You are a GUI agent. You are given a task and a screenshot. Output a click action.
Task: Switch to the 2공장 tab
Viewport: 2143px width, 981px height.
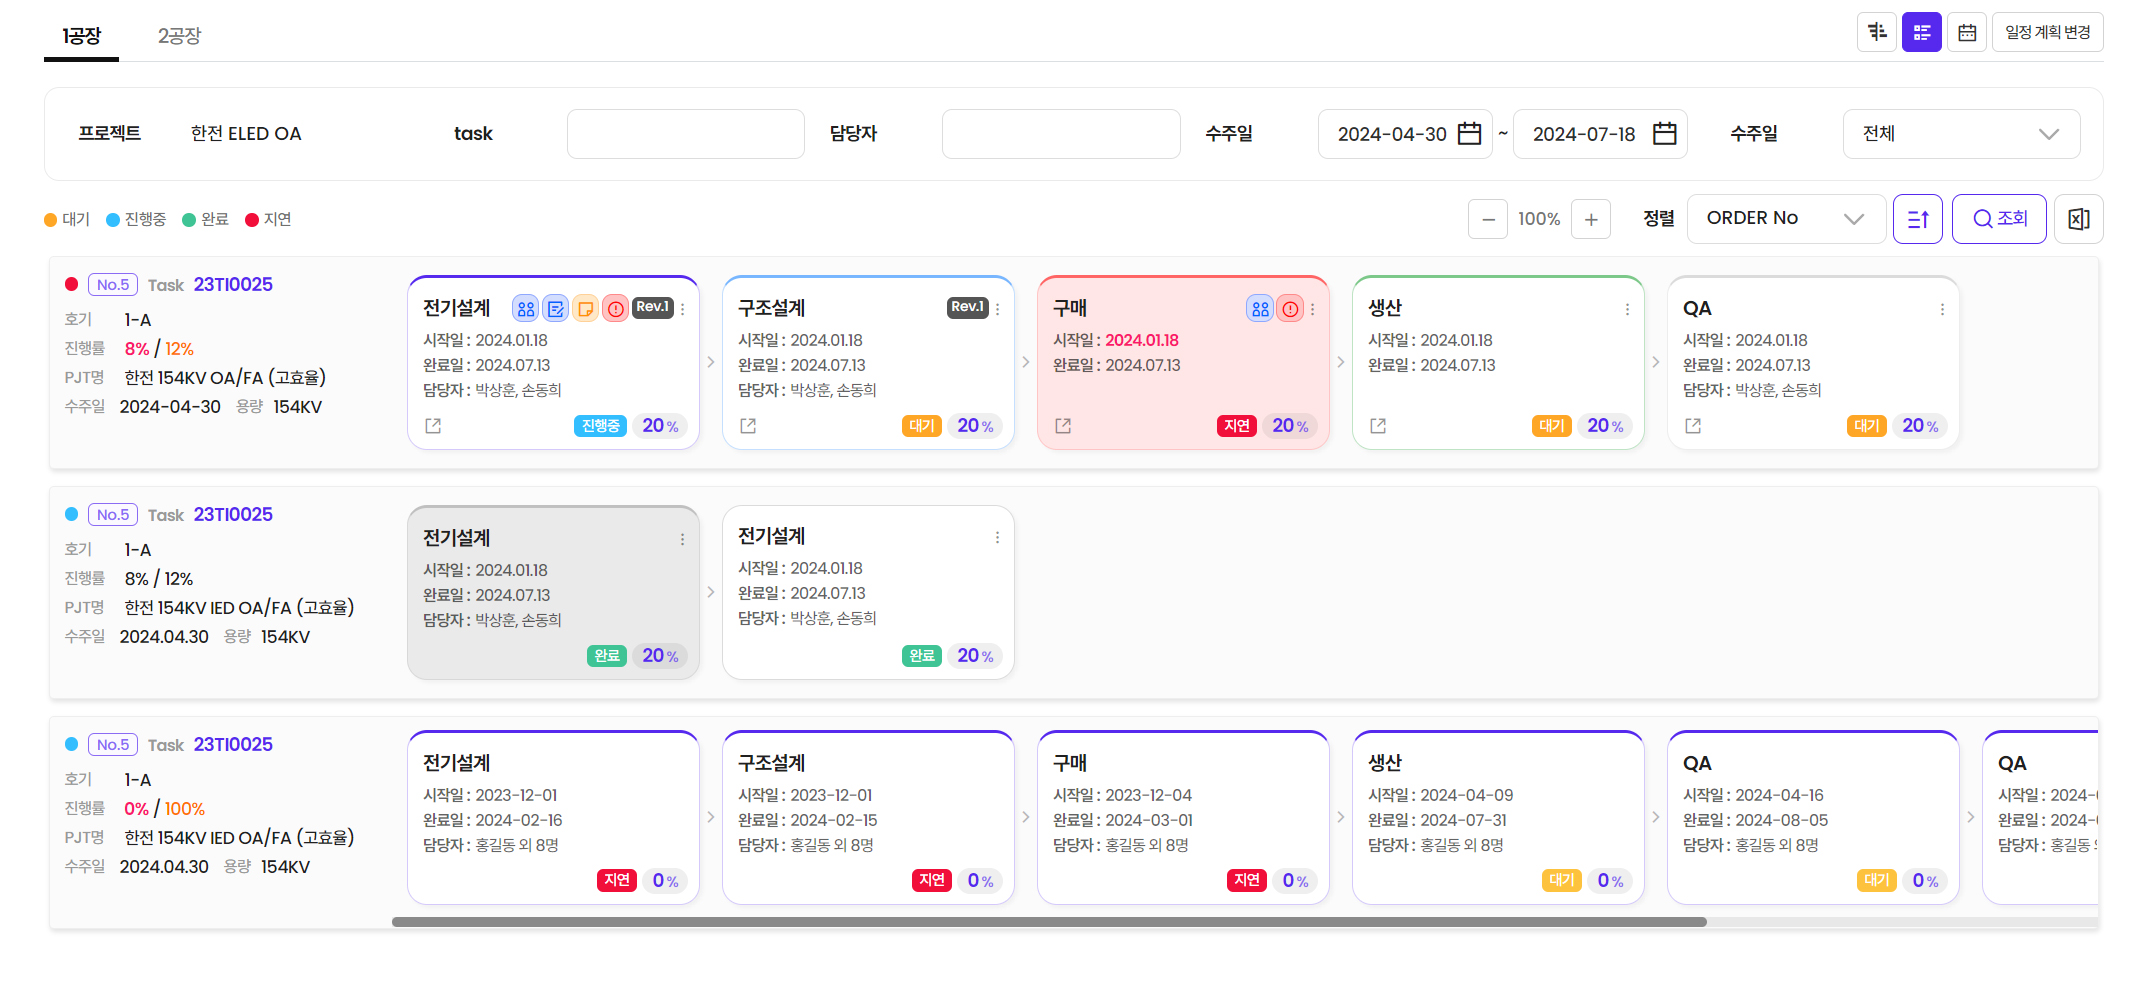coord(179,36)
